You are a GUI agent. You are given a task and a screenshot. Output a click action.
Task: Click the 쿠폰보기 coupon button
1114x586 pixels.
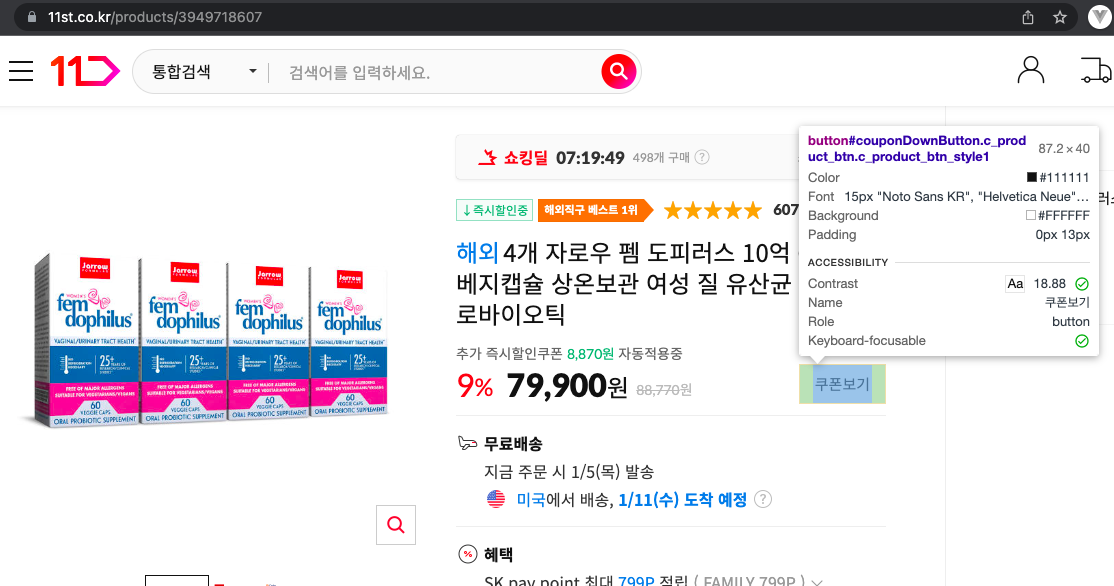[842, 384]
